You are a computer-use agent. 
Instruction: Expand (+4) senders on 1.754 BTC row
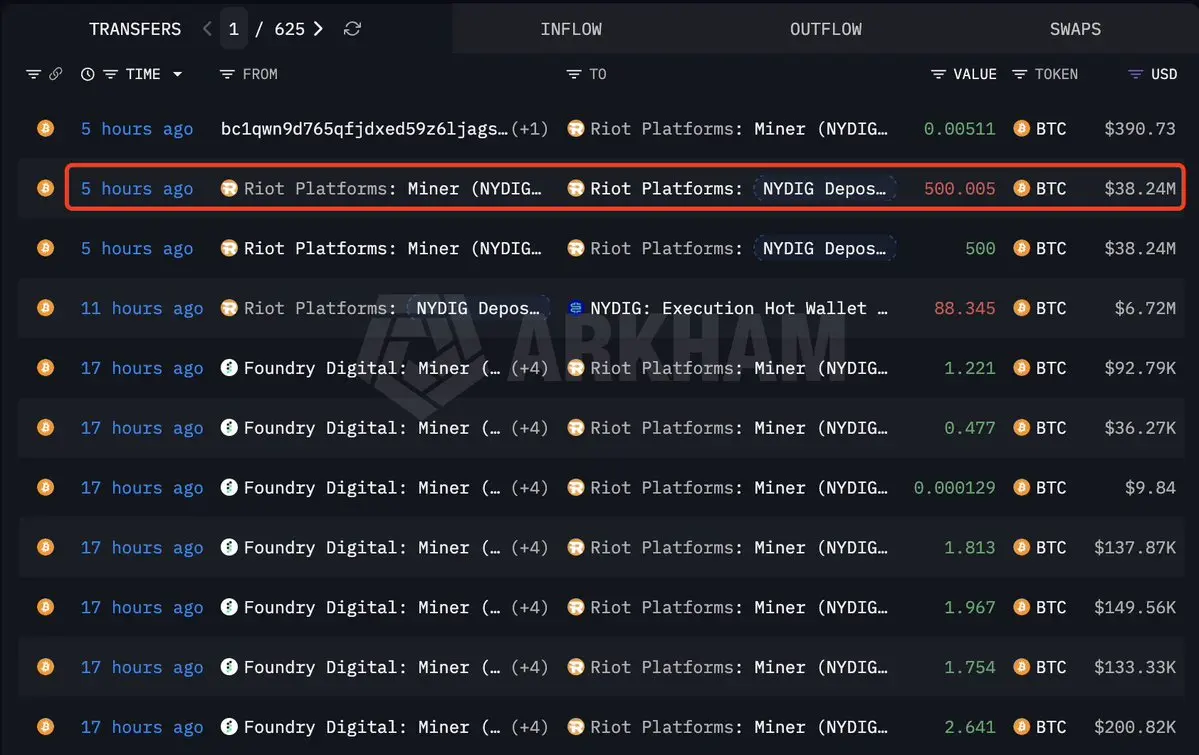pos(529,667)
